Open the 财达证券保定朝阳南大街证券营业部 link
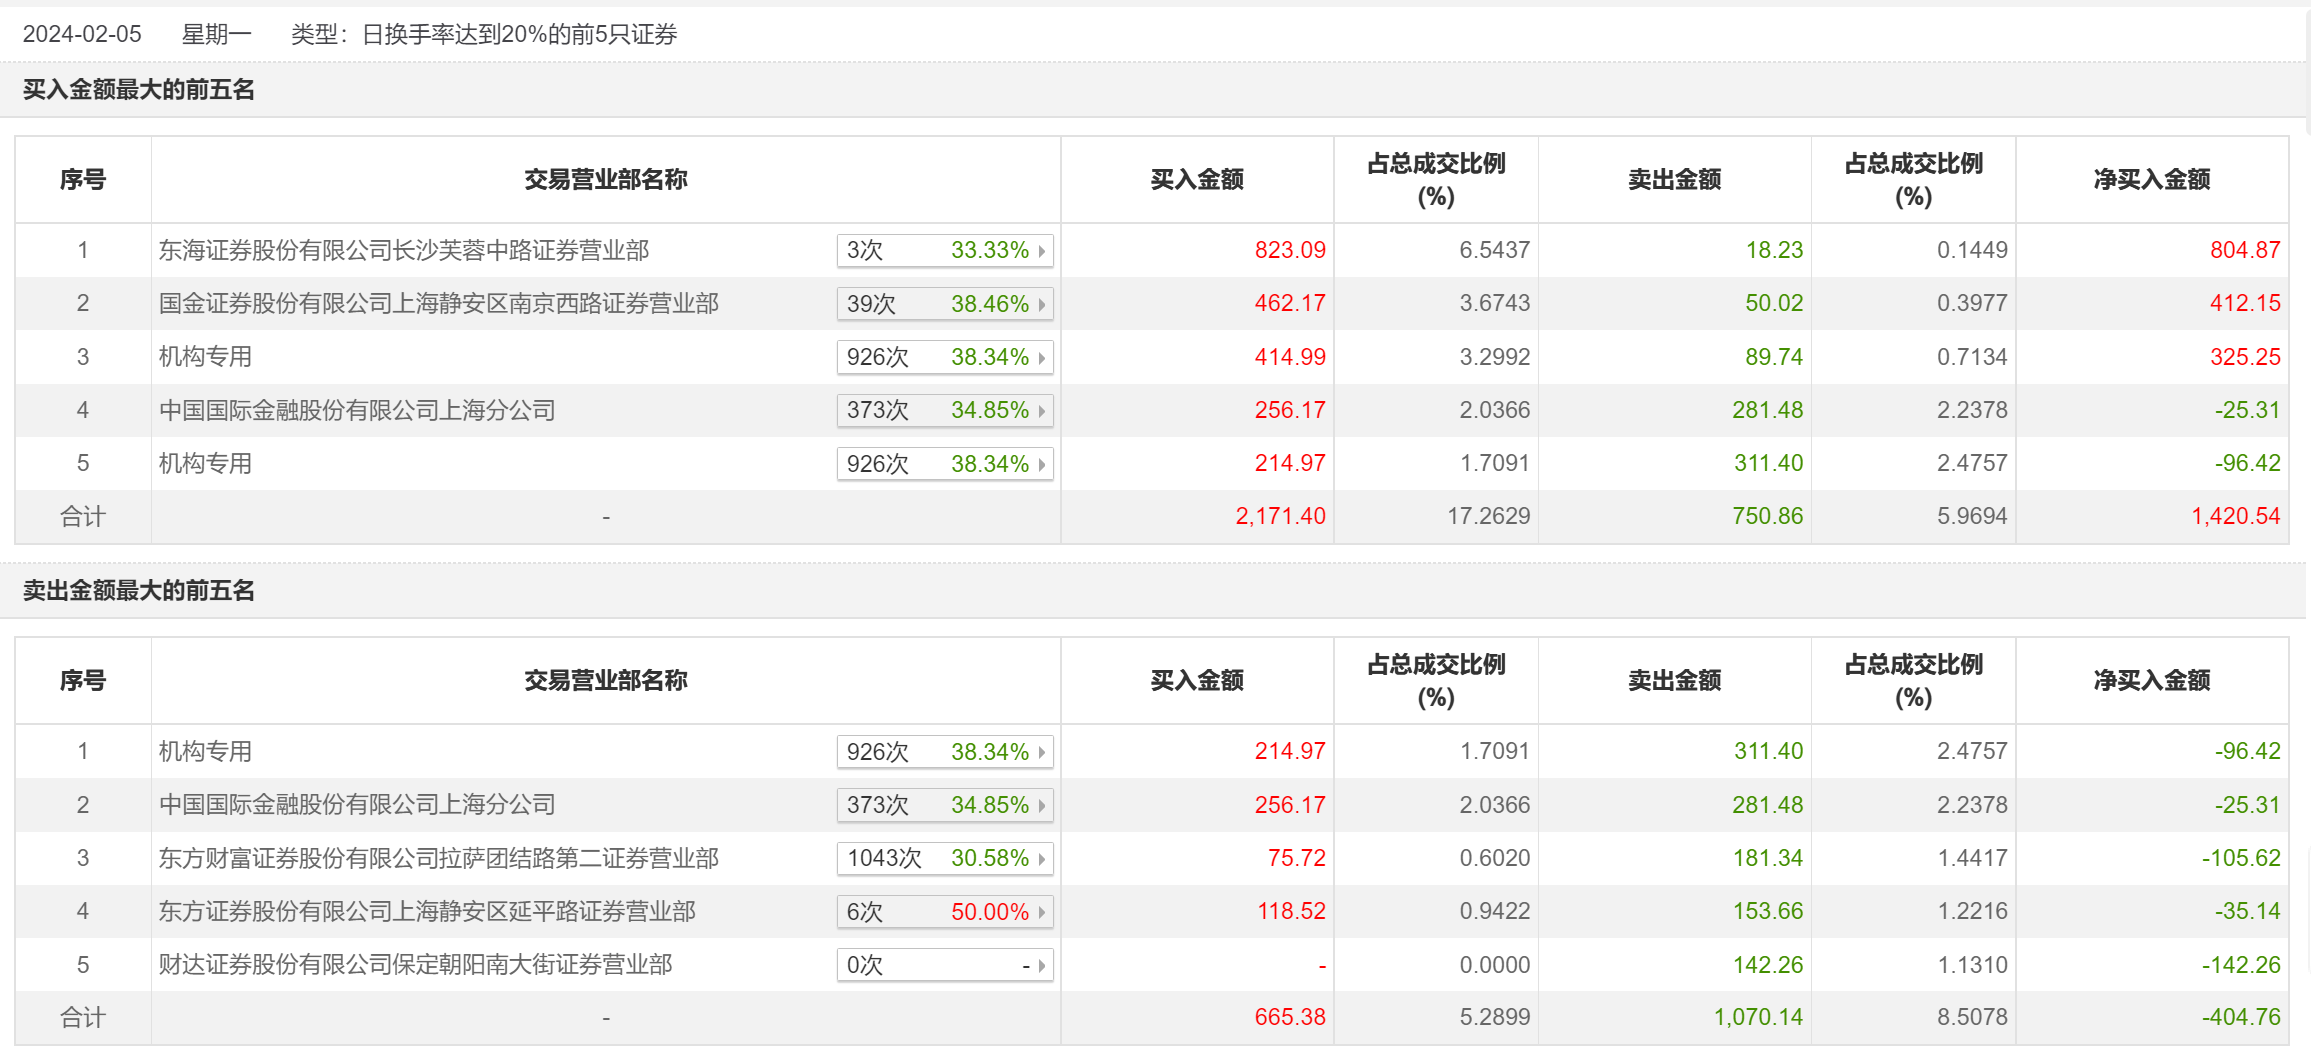Screen dimensions: 2311x1063 coord(415,965)
